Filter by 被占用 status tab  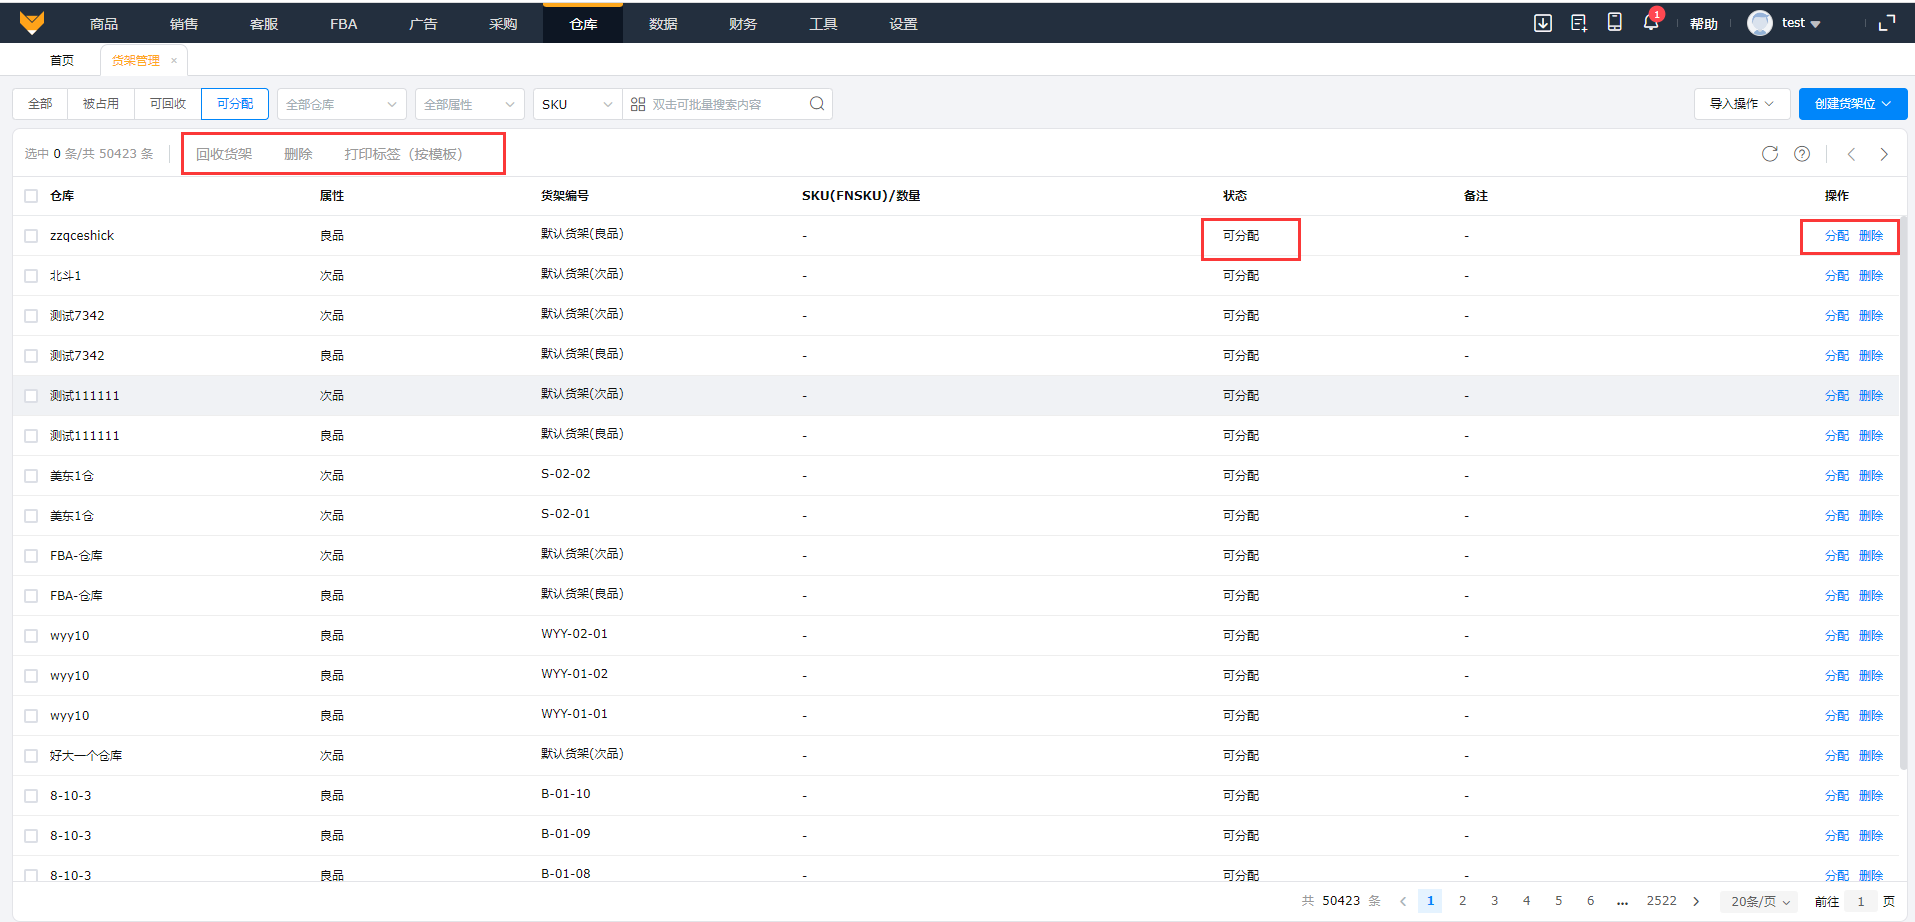click(101, 104)
